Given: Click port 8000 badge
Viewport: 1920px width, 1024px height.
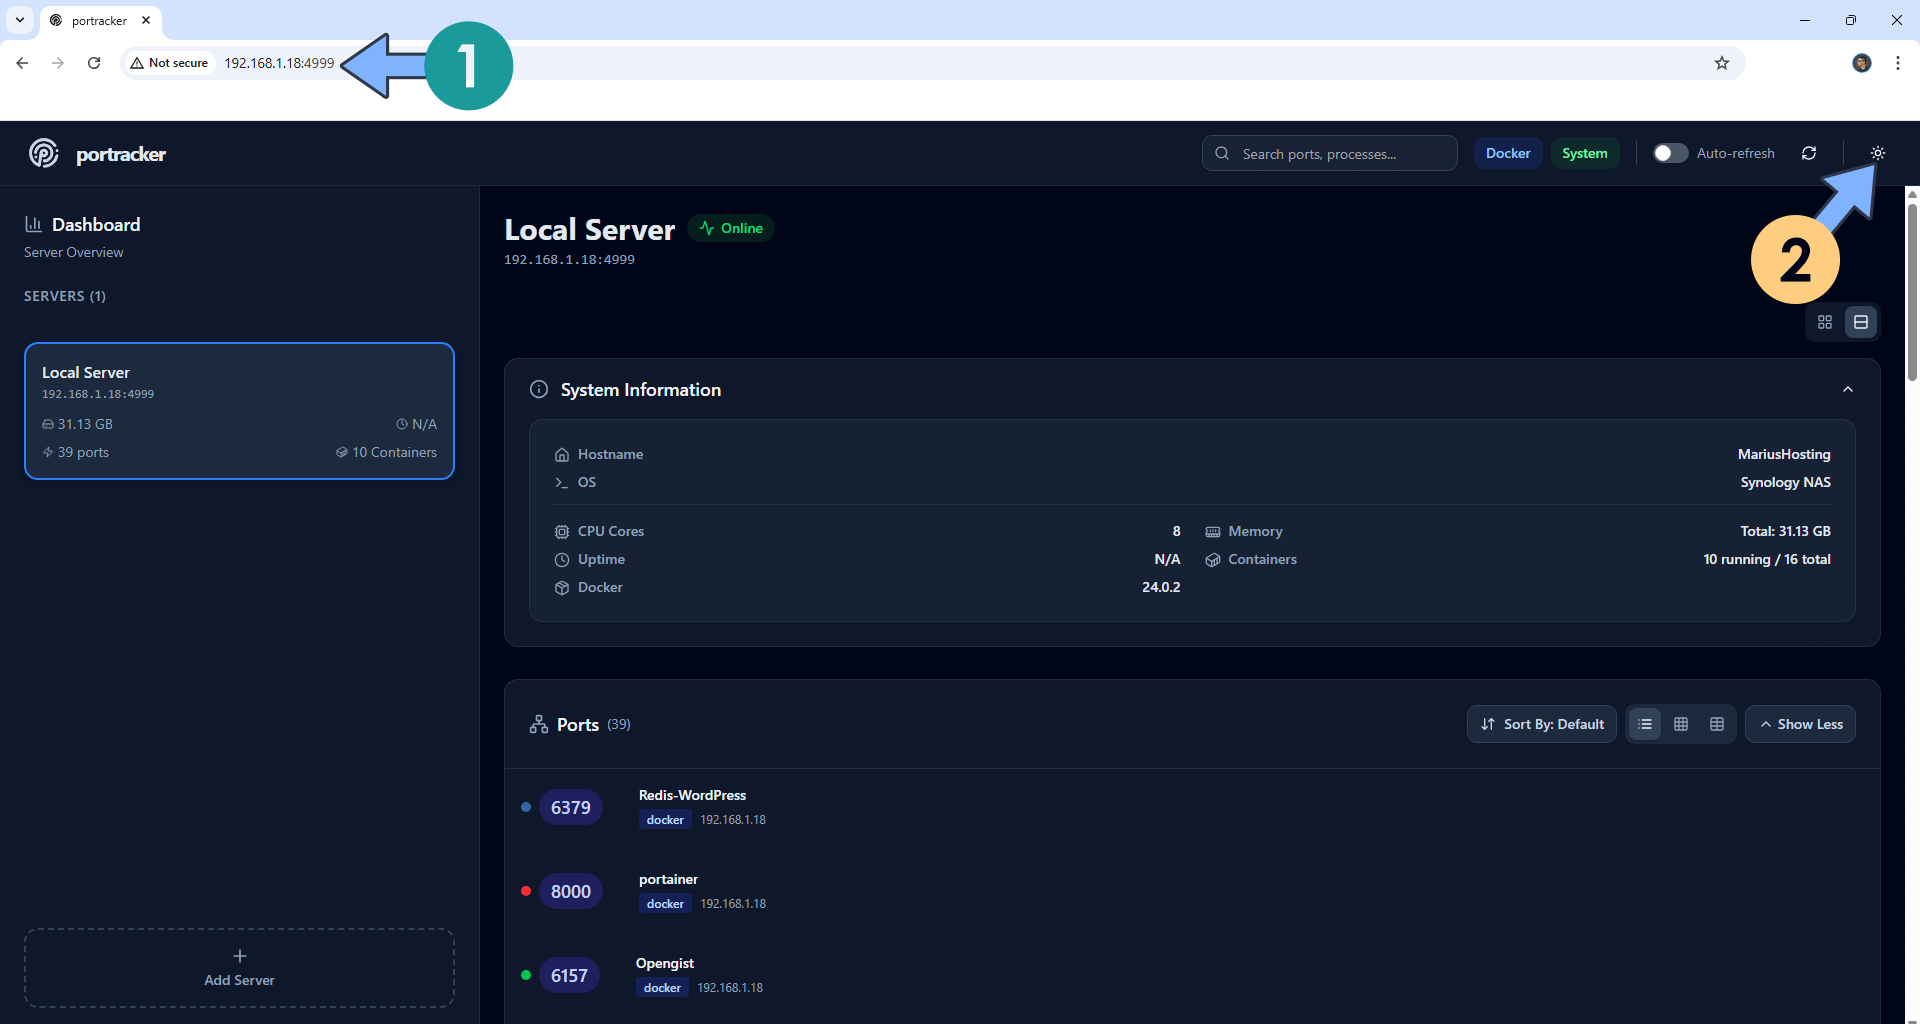Looking at the screenshot, I should coord(571,891).
